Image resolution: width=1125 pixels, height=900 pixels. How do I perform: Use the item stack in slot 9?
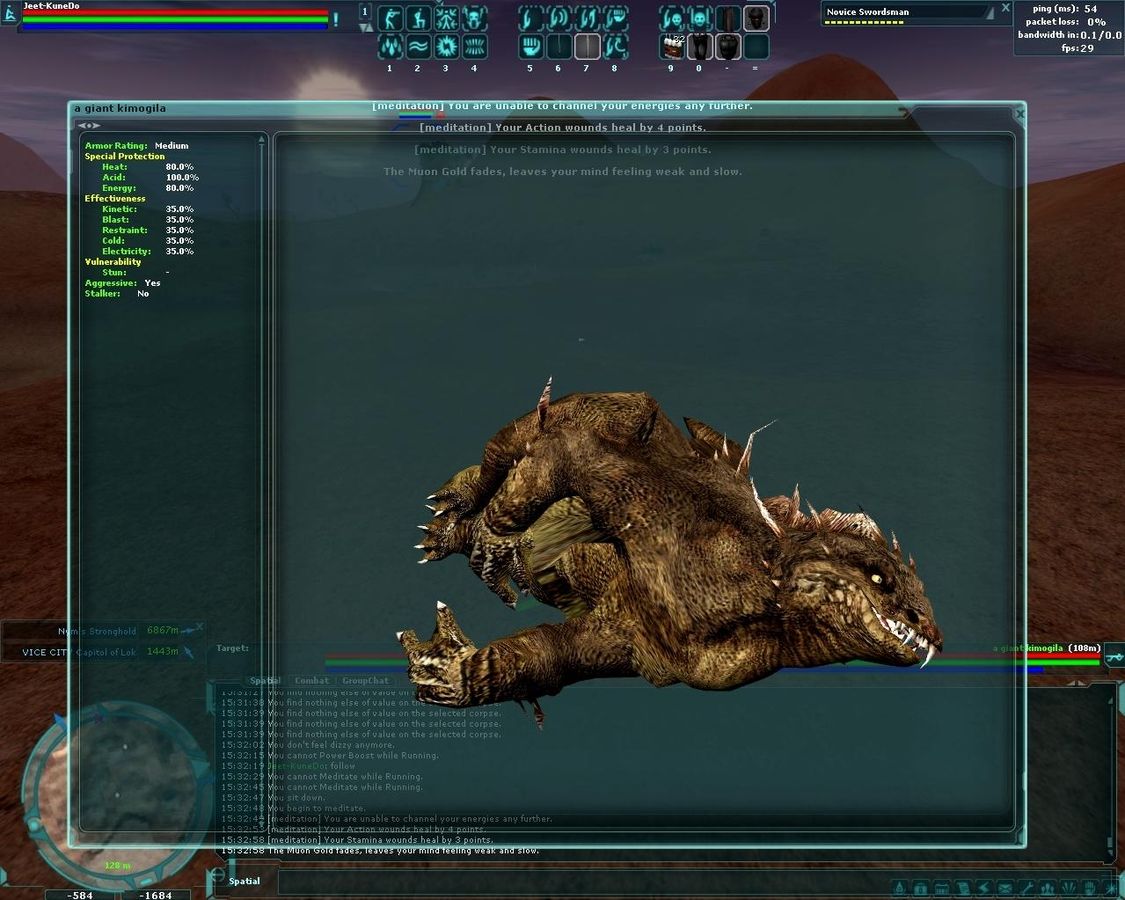pos(672,46)
